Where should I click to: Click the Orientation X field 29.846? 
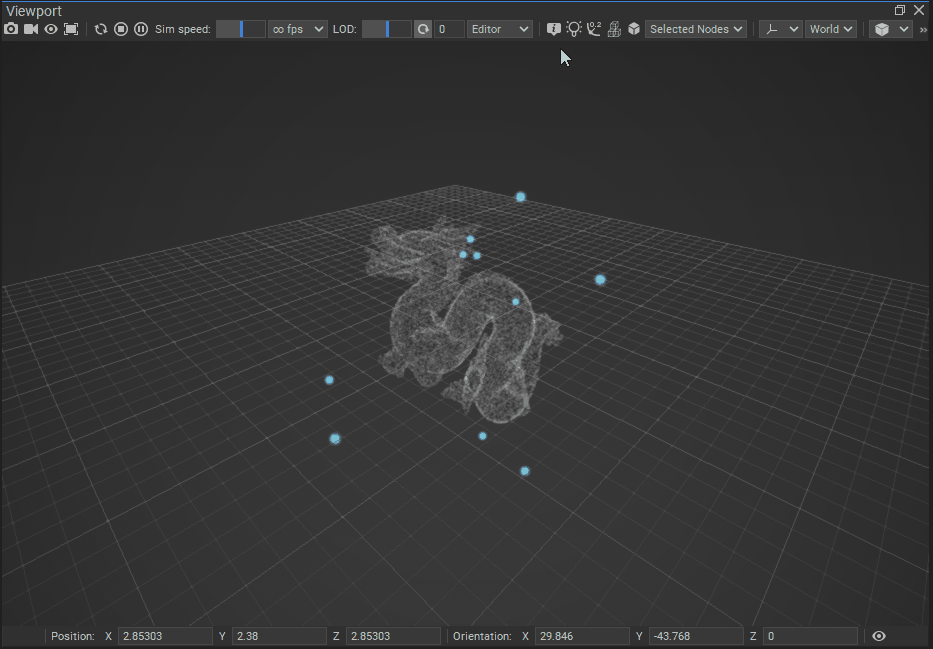tap(583, 636)
